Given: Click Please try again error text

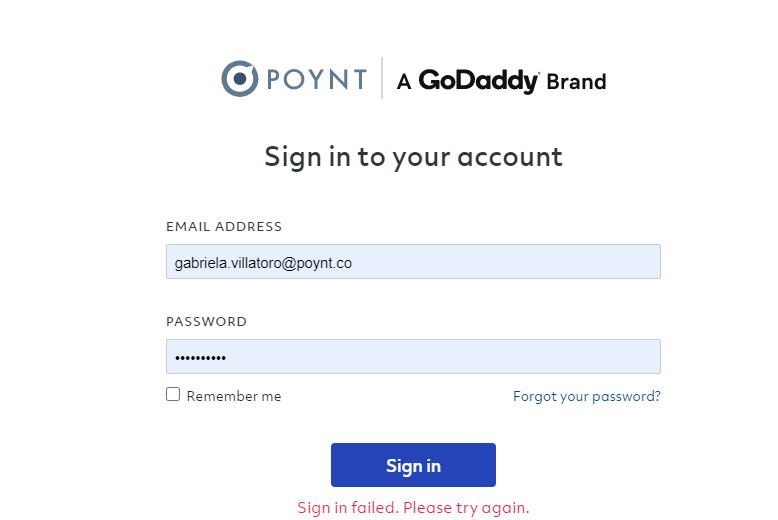Looking at the screenshot, I should (466, 508).
